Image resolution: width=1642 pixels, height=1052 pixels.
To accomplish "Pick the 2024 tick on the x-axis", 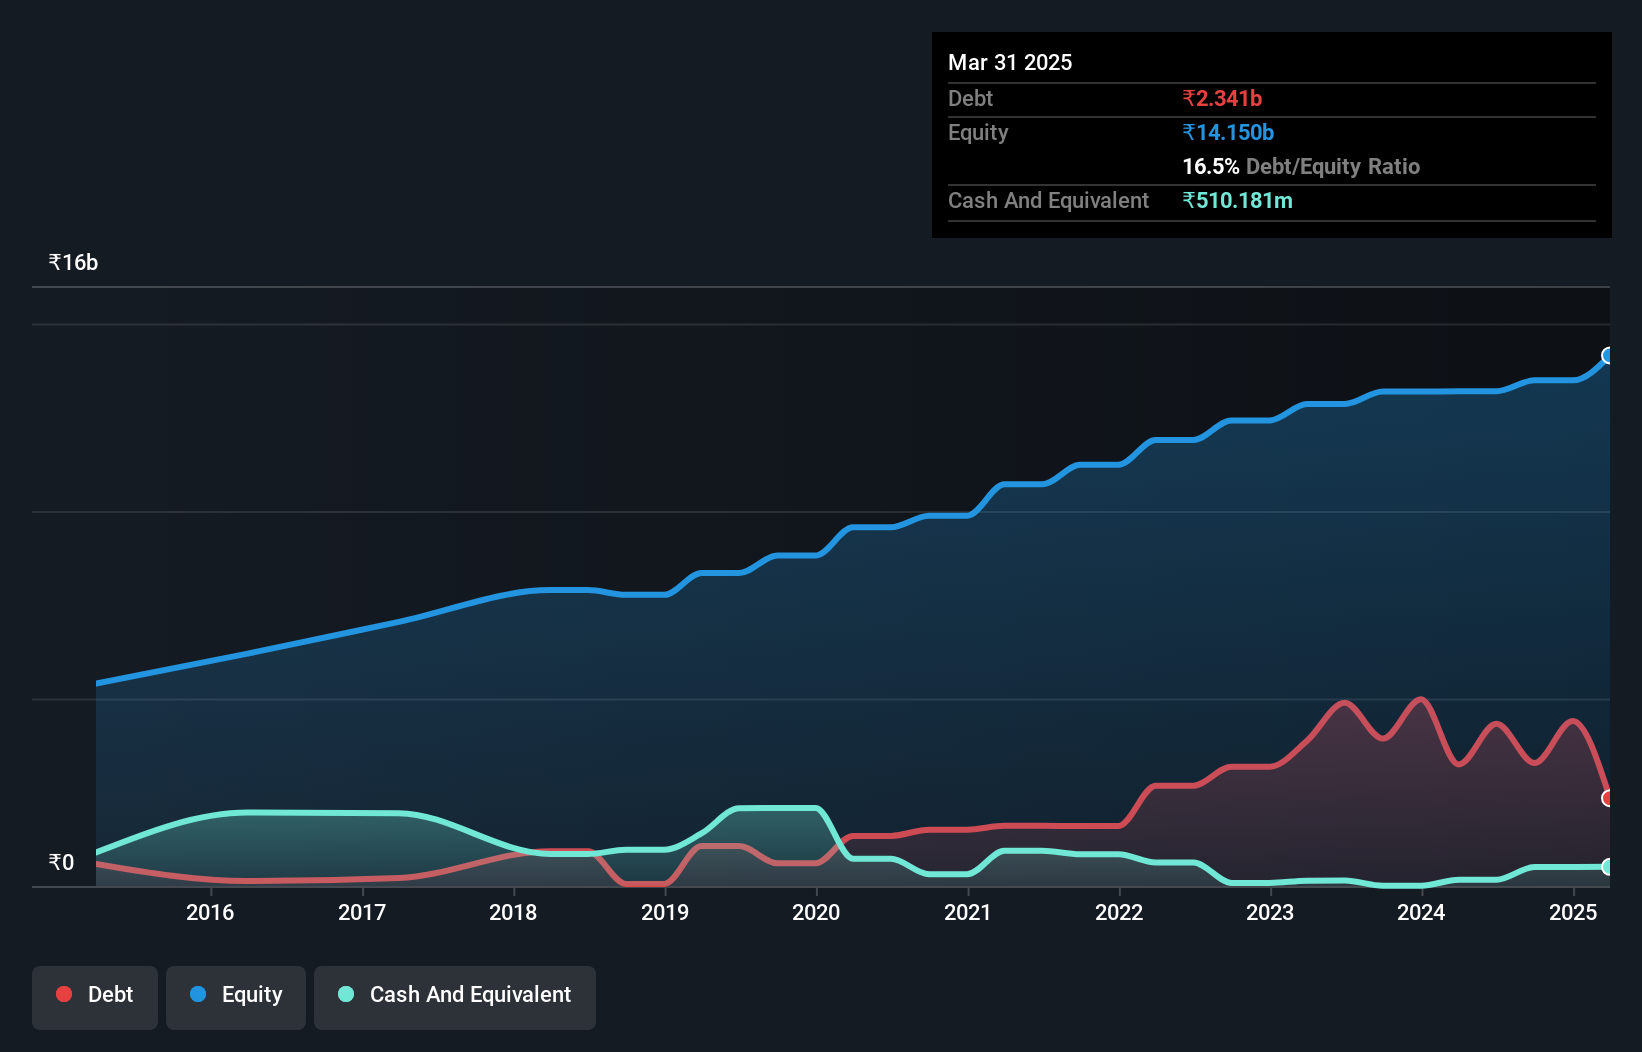I will tap(1421, 912).
